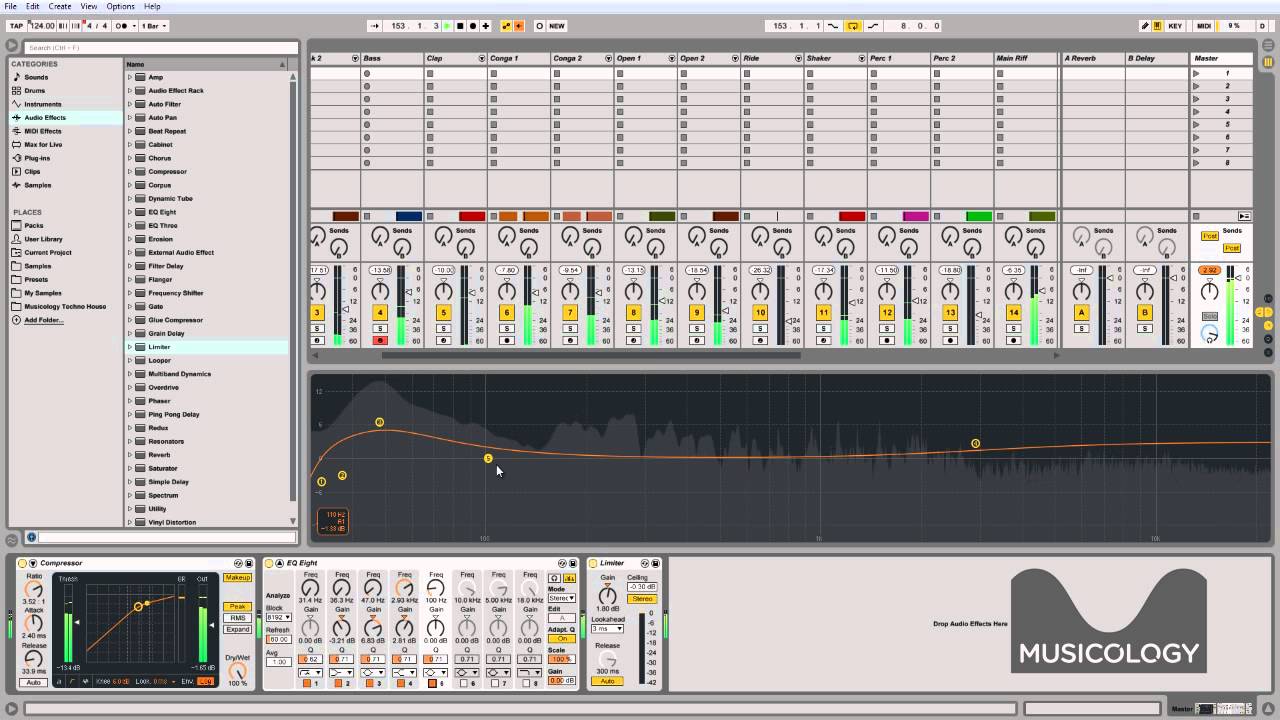Click the Limiter Stereo button
1280x720 pixels.
pyautogui.click(x=642, y=598)
